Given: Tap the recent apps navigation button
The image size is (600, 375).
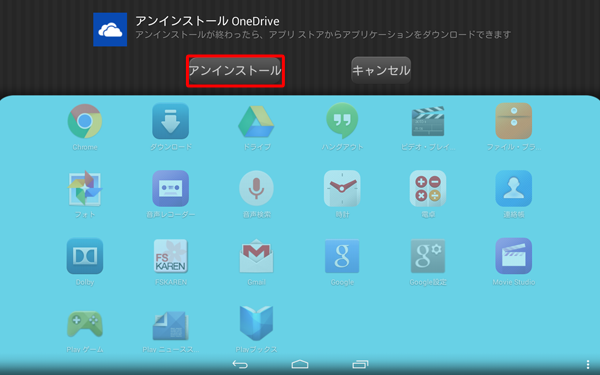Looking at the screenshot, I should 360,364.
